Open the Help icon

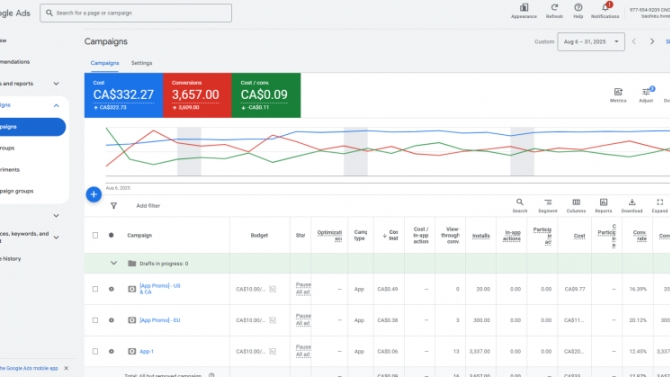click(x=578, y=8)
